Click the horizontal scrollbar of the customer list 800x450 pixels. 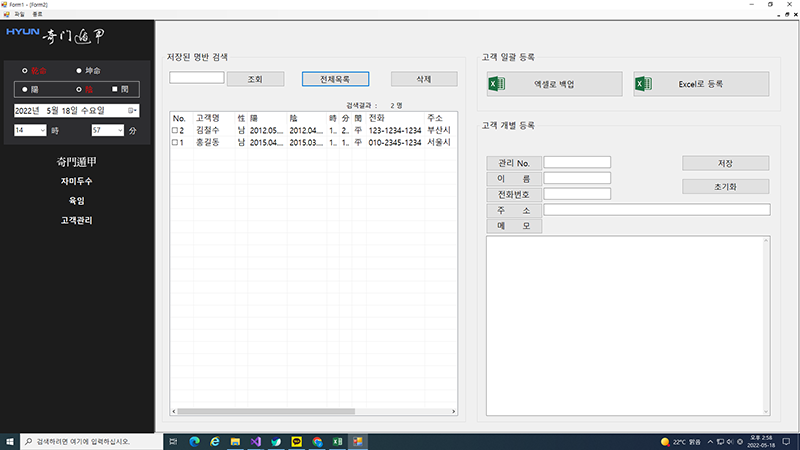(266, 411)
